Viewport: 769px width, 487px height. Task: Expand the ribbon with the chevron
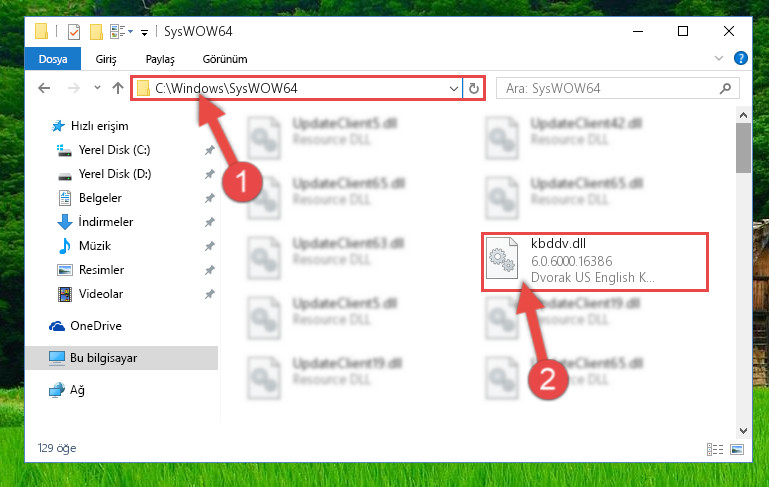(x=718, y=58)
